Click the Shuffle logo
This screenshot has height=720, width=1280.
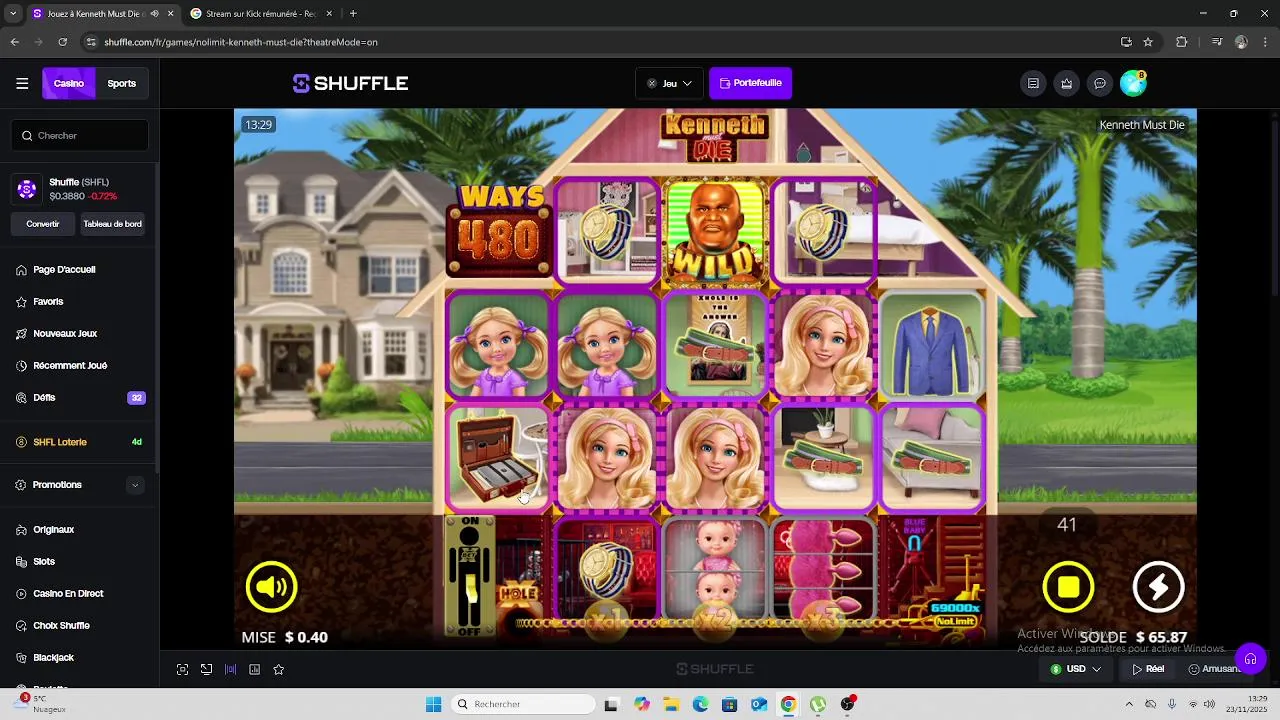tap(350, 84)
